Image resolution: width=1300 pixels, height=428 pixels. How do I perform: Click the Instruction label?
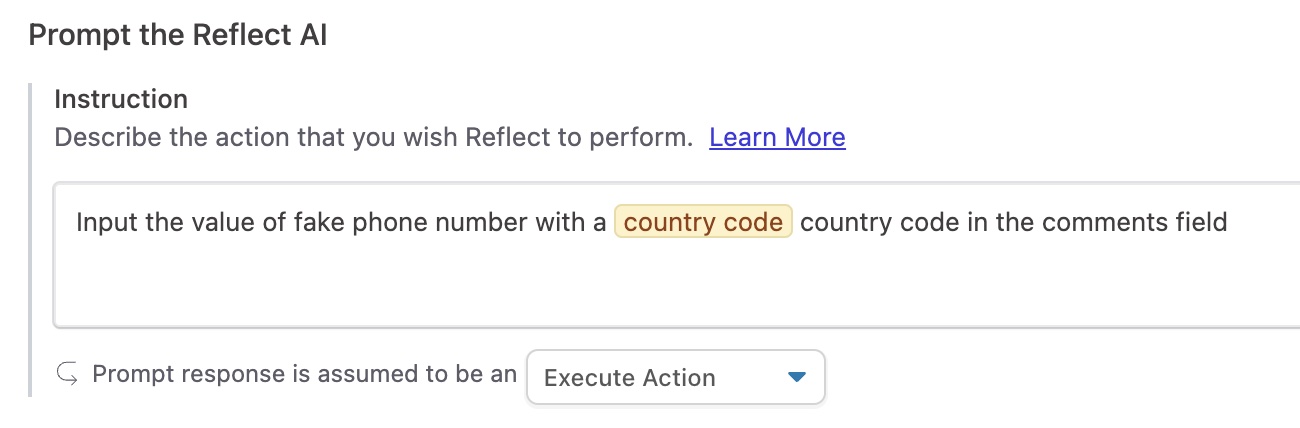[x=121, y=99]
